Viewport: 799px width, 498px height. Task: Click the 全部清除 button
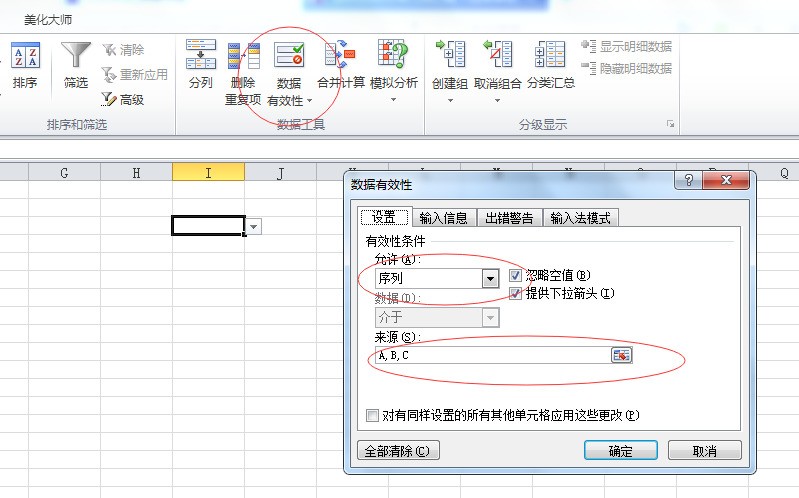[397, 451]
